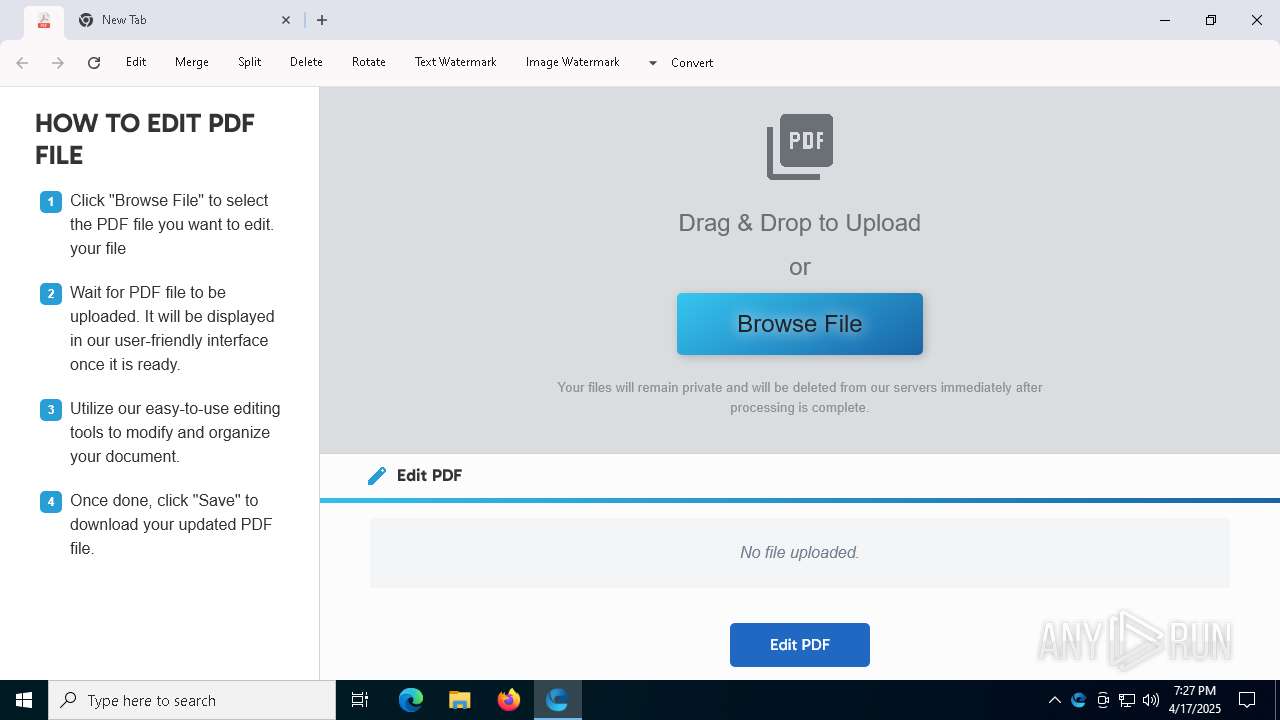Click the volume icon in system tray
The width and height of the screenshot is (1280, 720).
point(1151,700)
